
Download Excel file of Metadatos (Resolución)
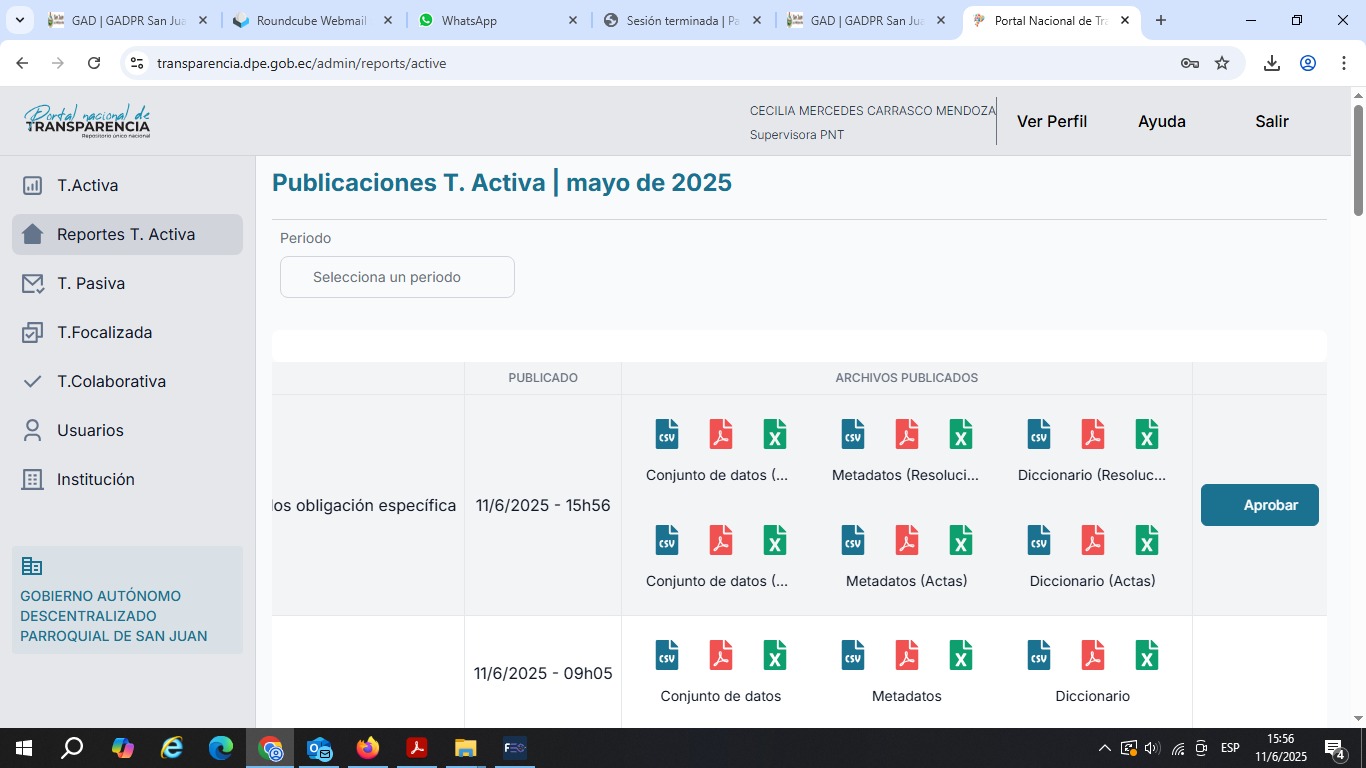(x=961, y=434)
